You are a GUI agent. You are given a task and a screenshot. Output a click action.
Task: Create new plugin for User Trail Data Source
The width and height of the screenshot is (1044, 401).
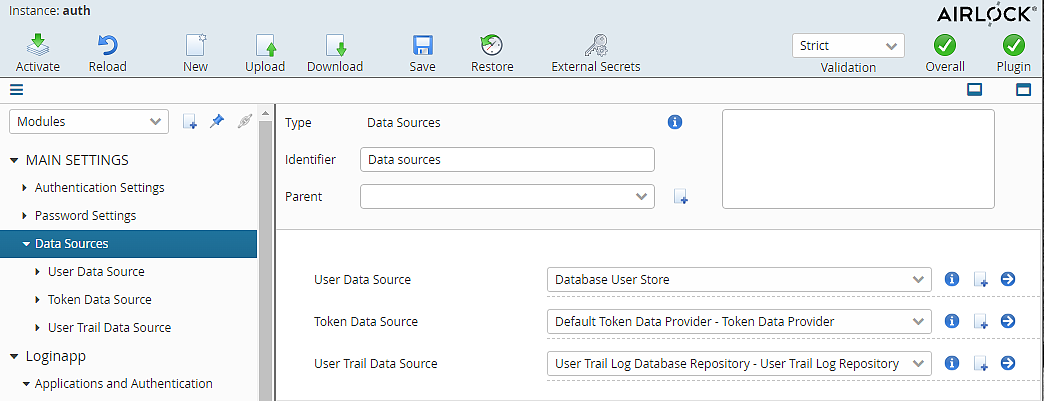(980, 364)
